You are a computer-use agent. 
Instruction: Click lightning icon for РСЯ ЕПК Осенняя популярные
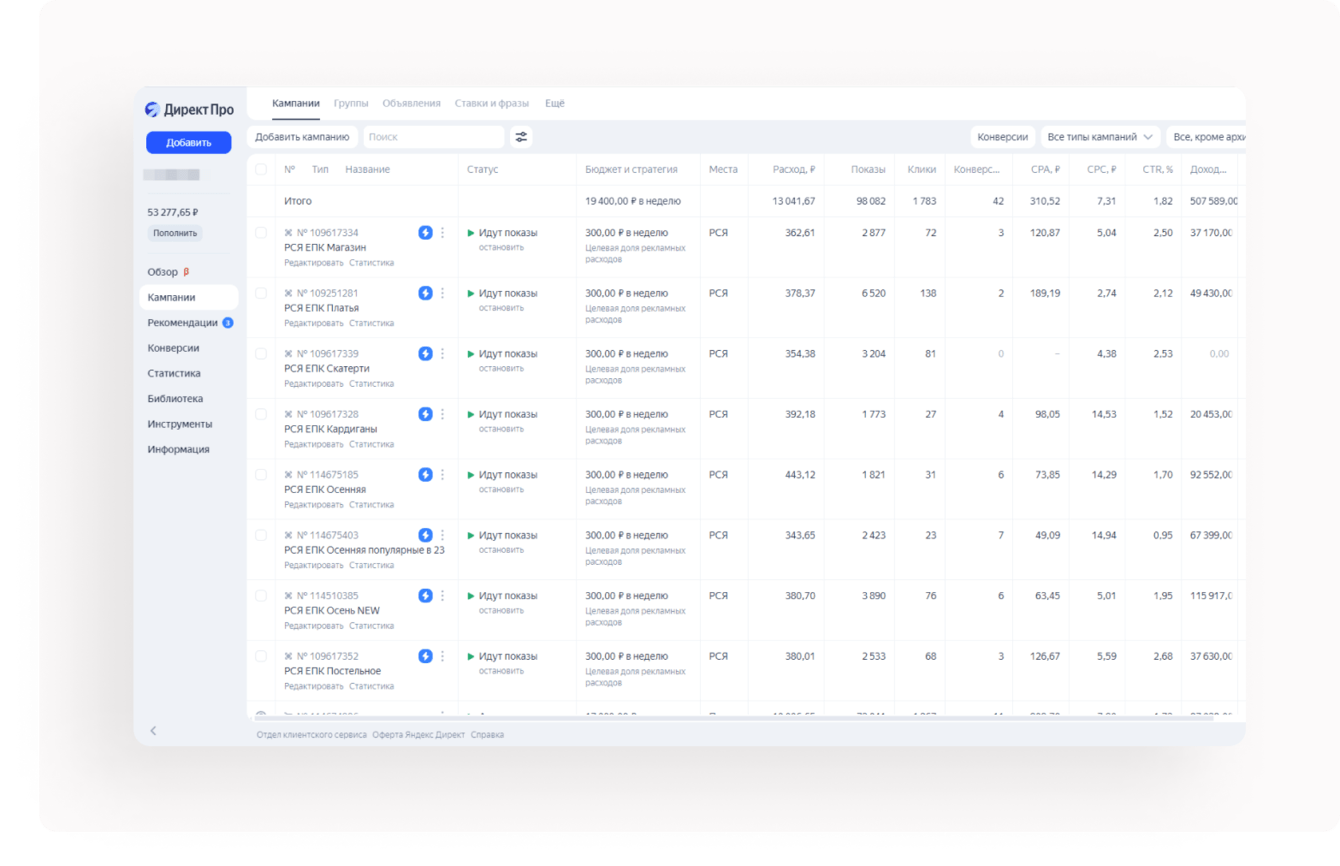point(425,535)
